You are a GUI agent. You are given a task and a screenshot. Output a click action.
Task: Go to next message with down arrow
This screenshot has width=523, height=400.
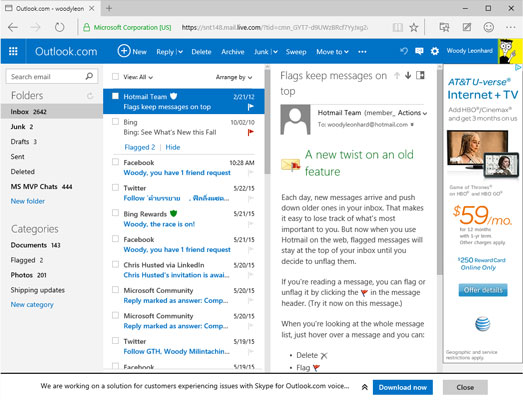coord(408,76)
